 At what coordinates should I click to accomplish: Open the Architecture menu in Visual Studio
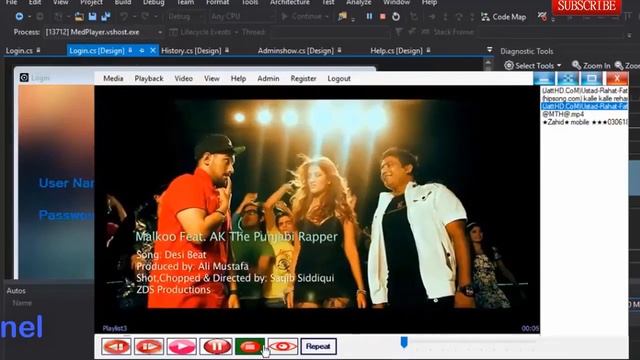289,2
